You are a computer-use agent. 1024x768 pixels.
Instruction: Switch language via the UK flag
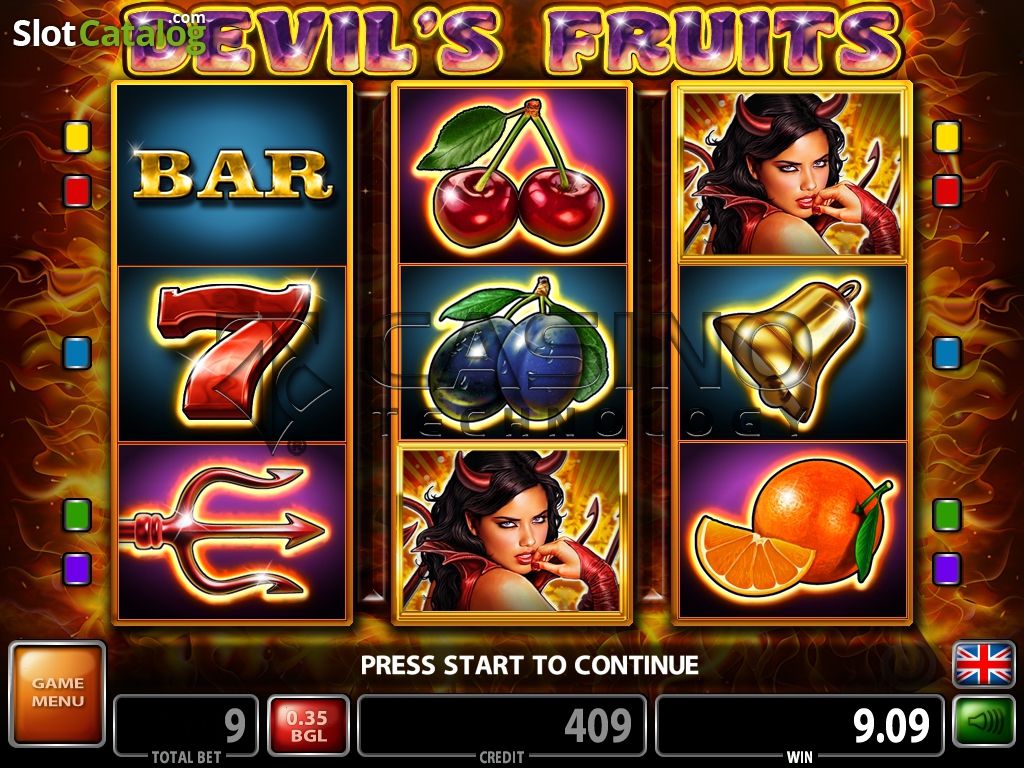(984, 664)
